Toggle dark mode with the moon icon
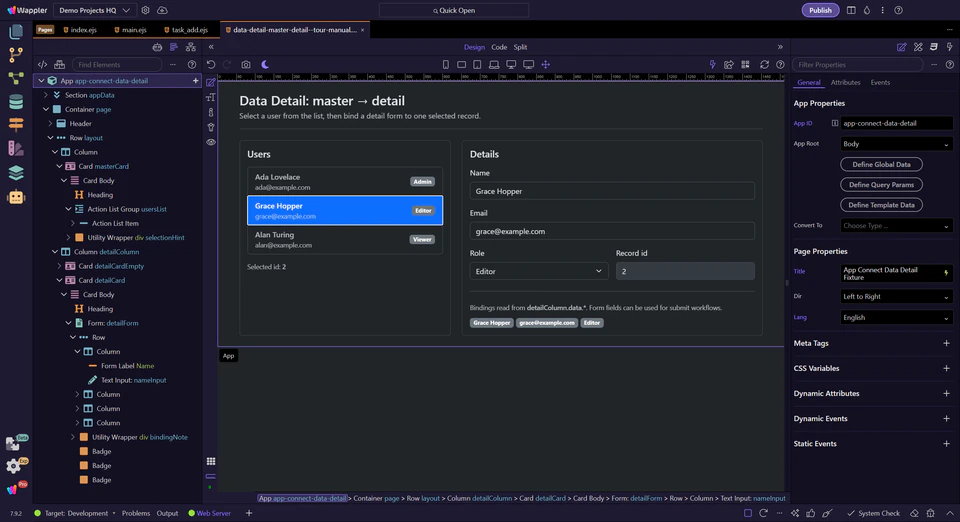 click(x=265, y=64)
